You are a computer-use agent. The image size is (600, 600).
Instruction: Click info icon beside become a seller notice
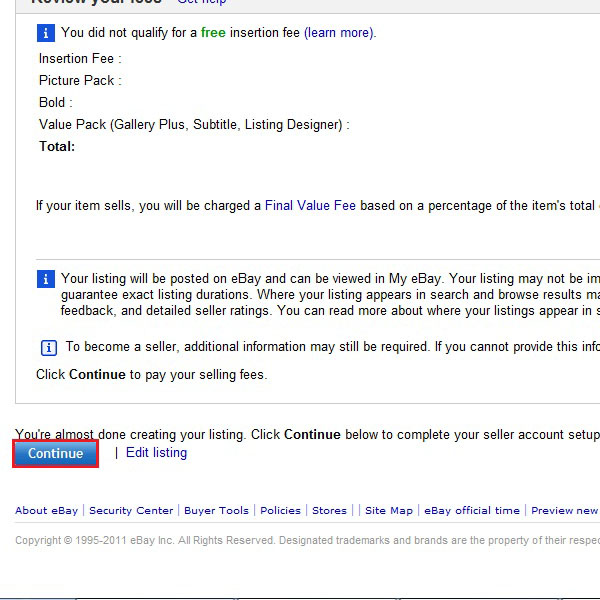[x=49, y=348]
